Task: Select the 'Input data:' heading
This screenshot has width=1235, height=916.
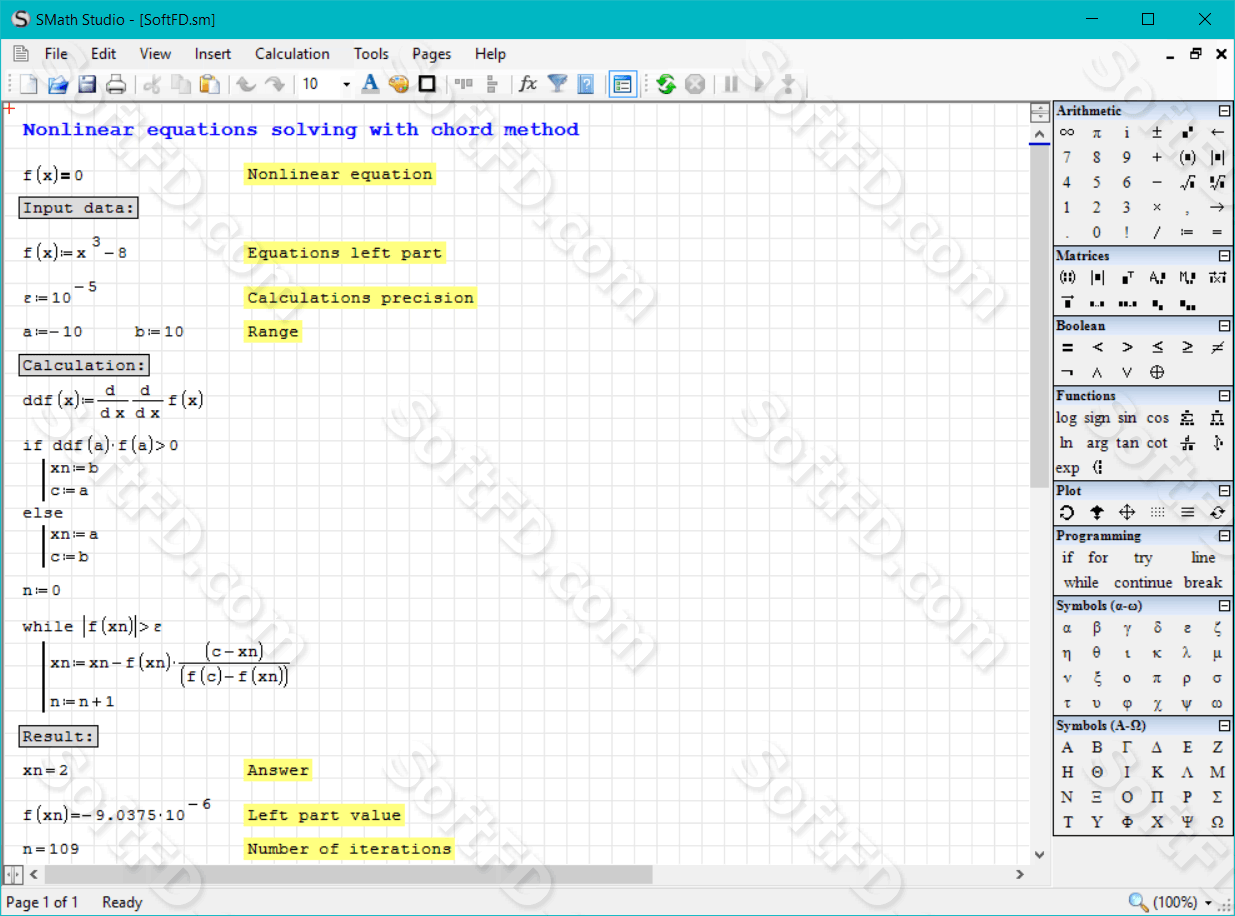Action: point(78,208)
